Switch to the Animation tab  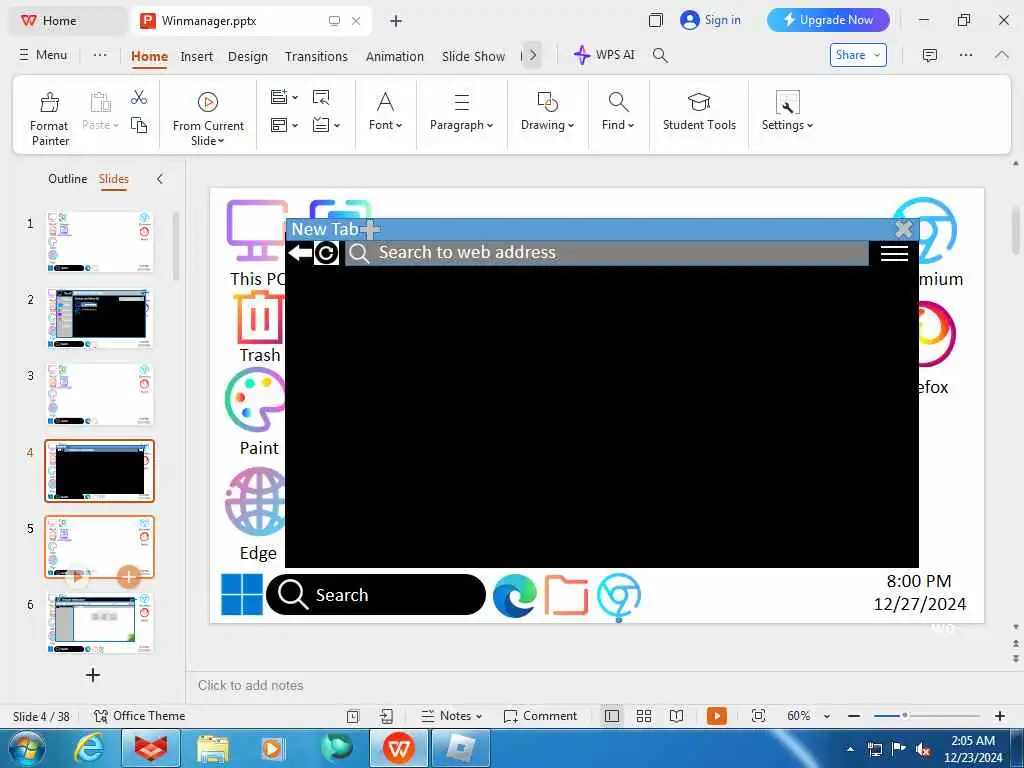pos(394,57)
